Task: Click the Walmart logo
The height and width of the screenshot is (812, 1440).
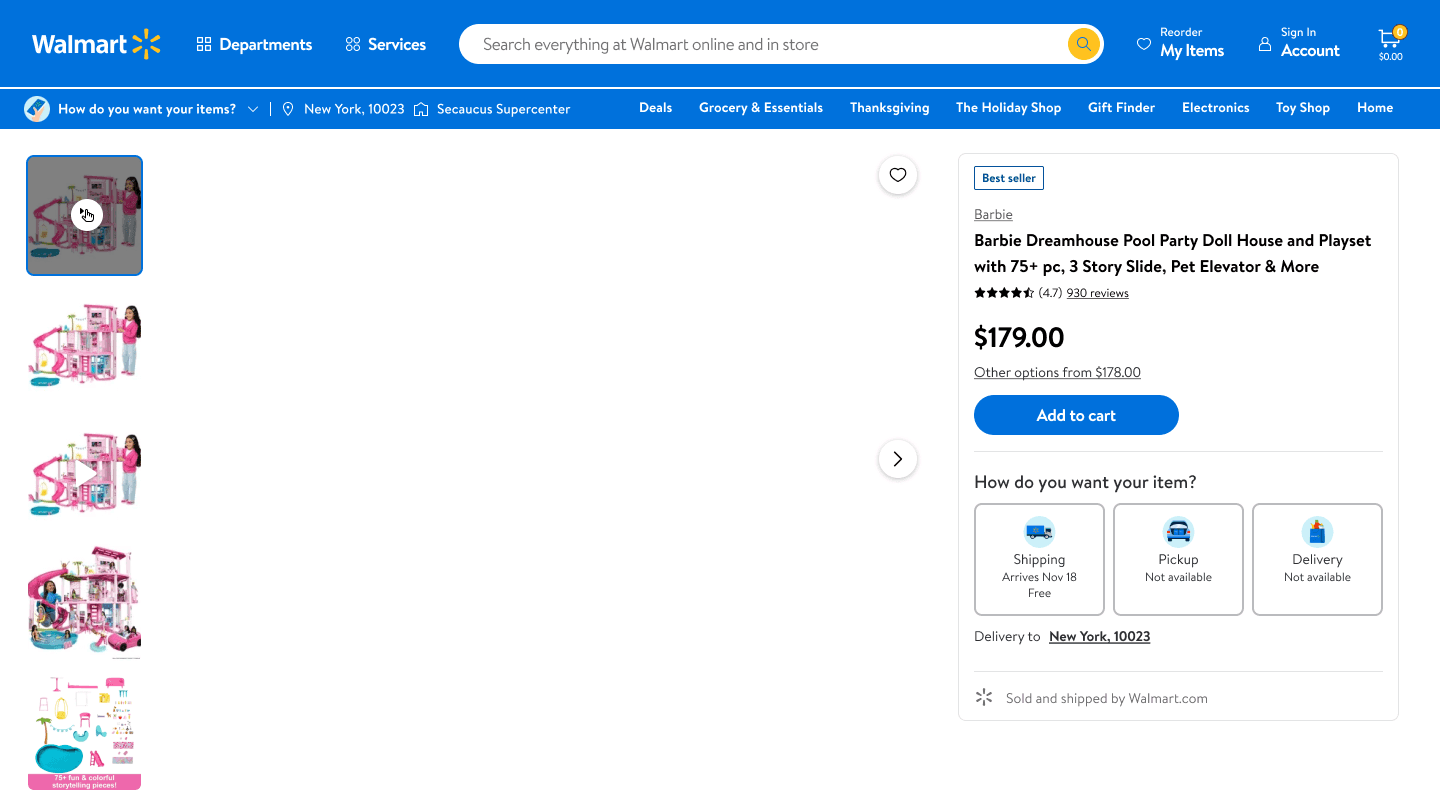Action: tap(96, 44)
